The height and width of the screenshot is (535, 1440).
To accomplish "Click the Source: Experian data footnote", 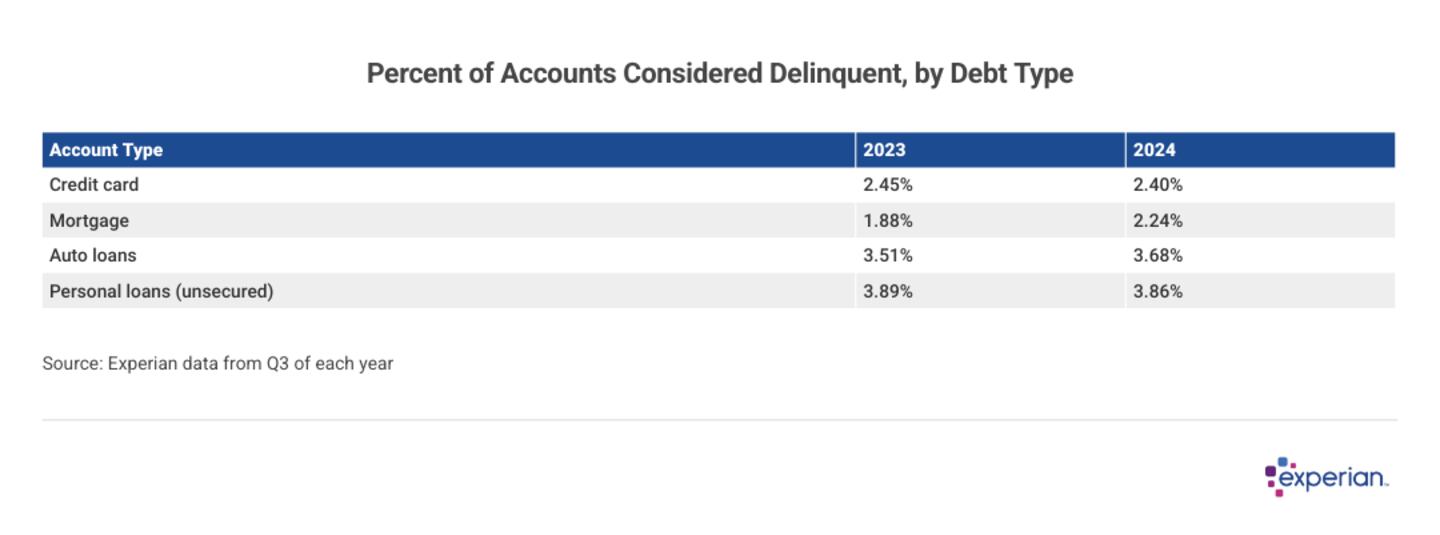I will pos(218,364).
